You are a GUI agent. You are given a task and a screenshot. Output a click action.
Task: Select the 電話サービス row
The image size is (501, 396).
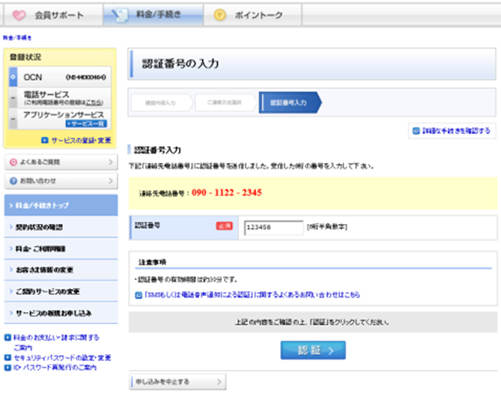point(60,98)
